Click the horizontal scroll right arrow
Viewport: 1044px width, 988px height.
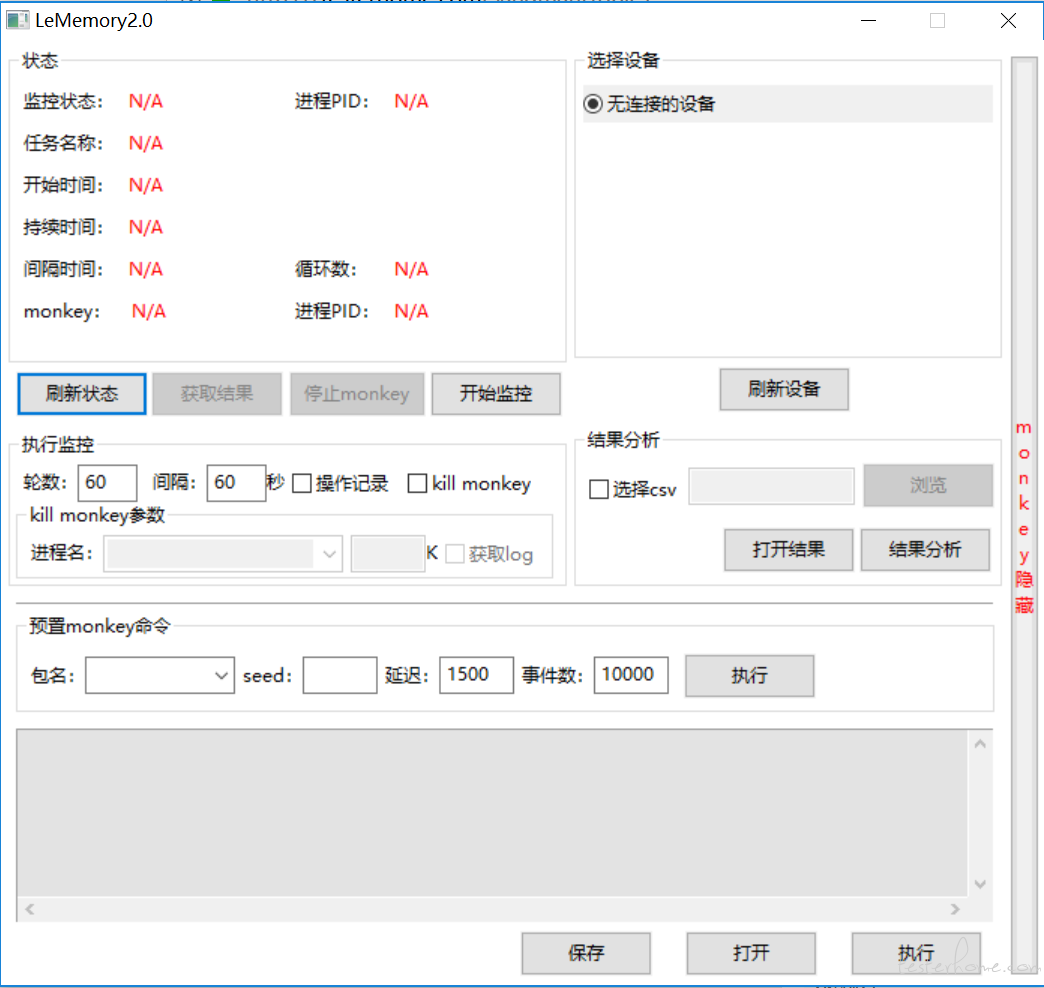tap(955, 909)
